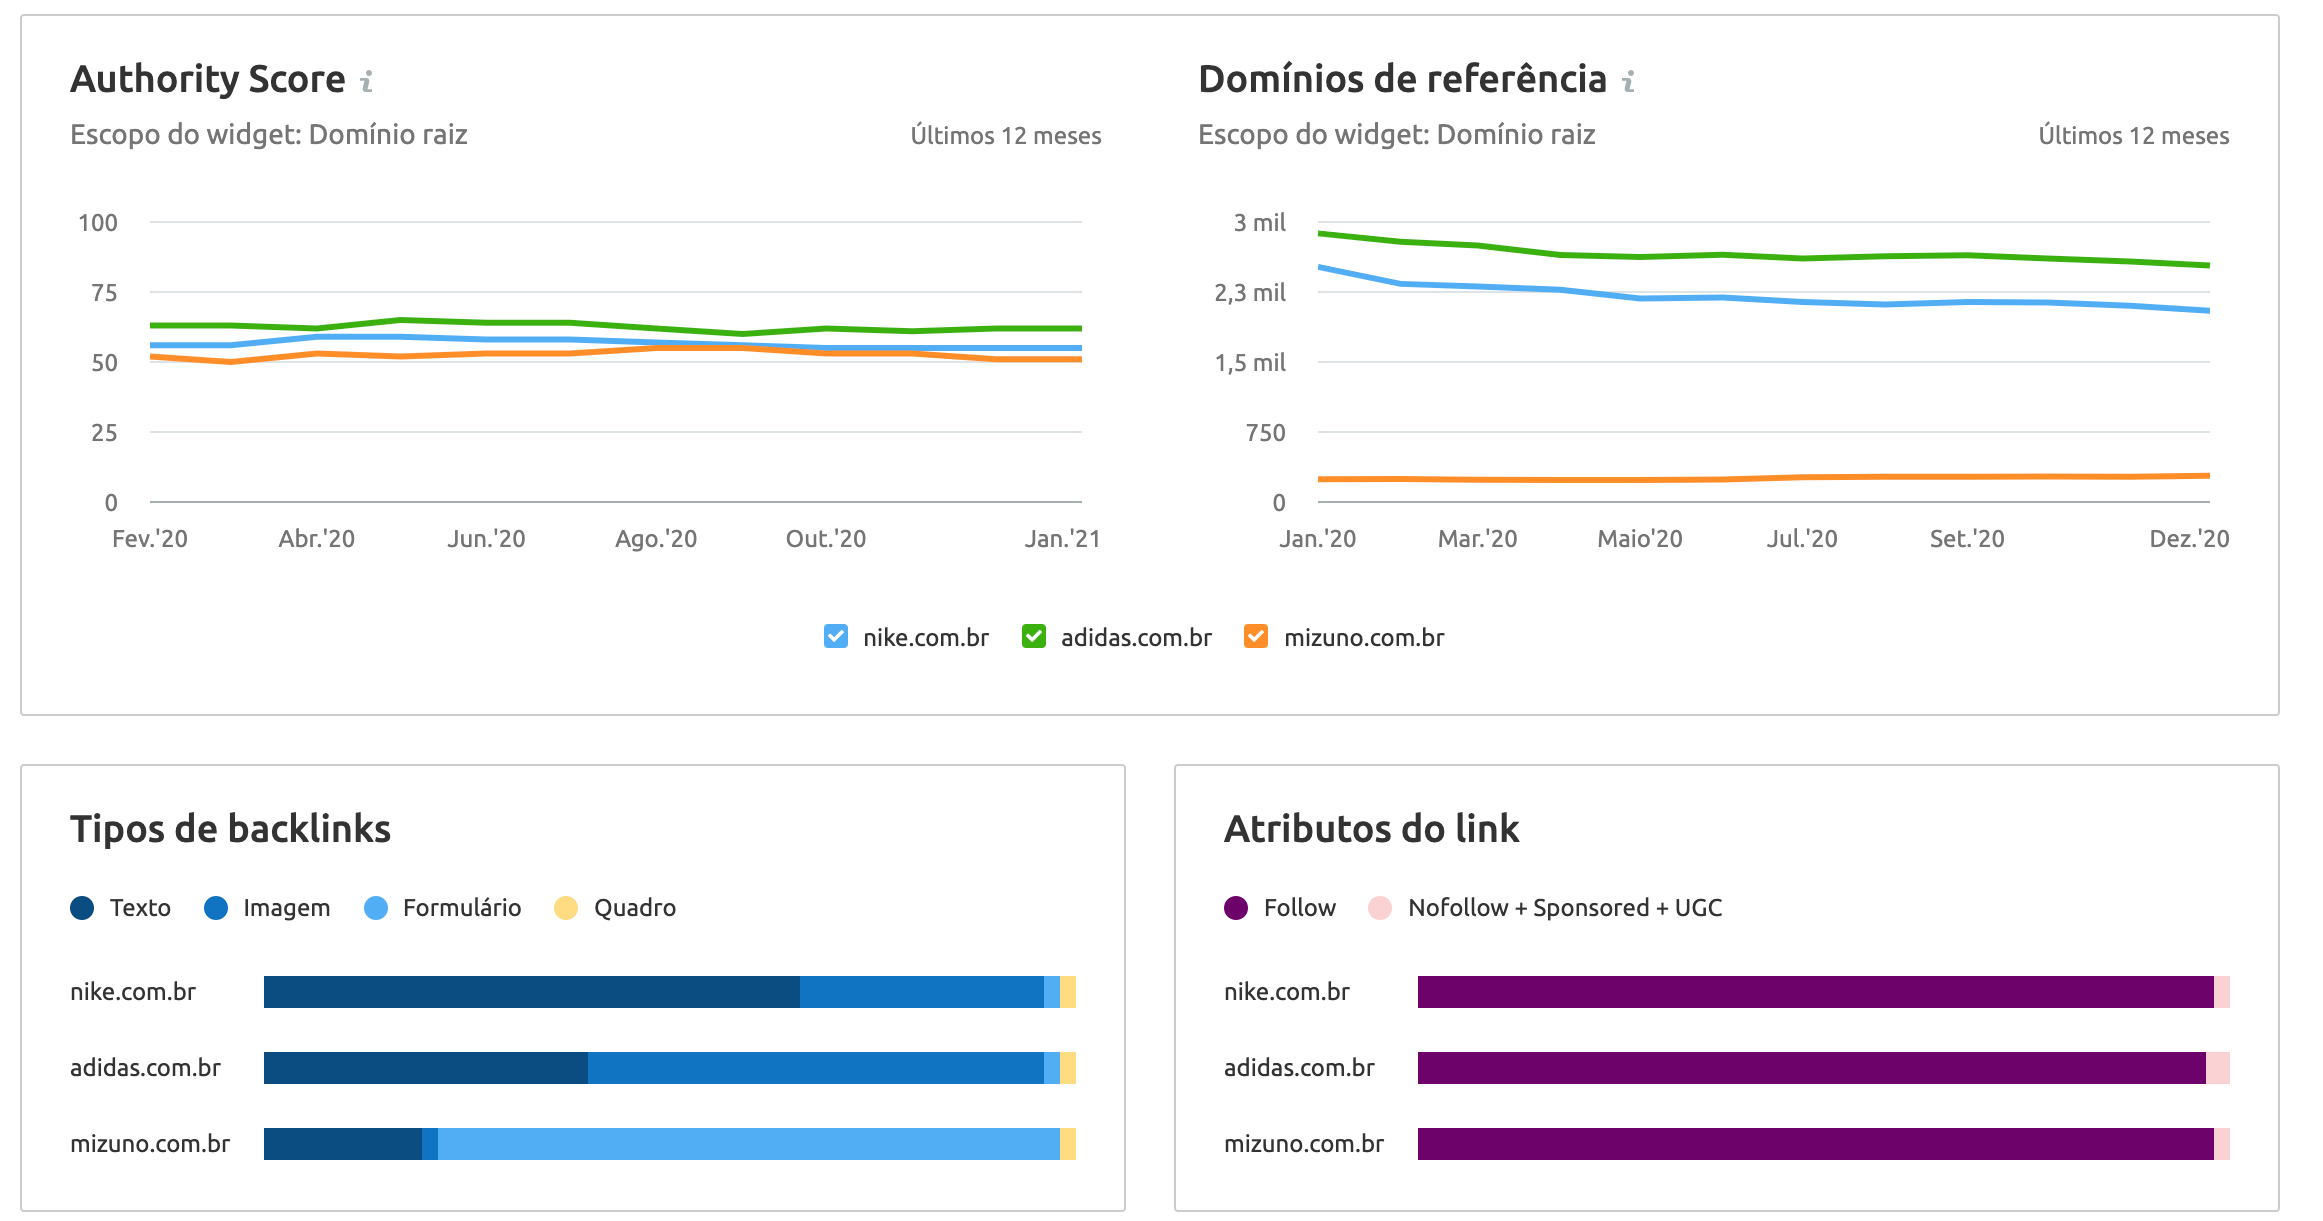Click the Texto legend color dot
This screenshot has width=2323, height=1221.
82,908
